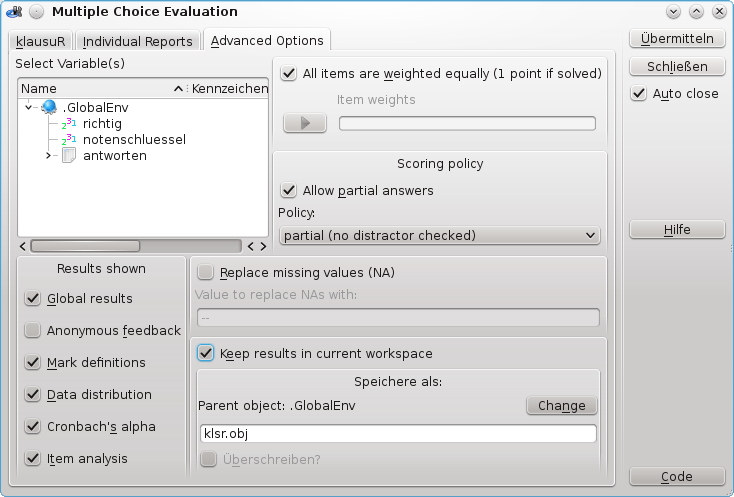Select the notenschluessel numeric variable icon

[x=69, y=139]
